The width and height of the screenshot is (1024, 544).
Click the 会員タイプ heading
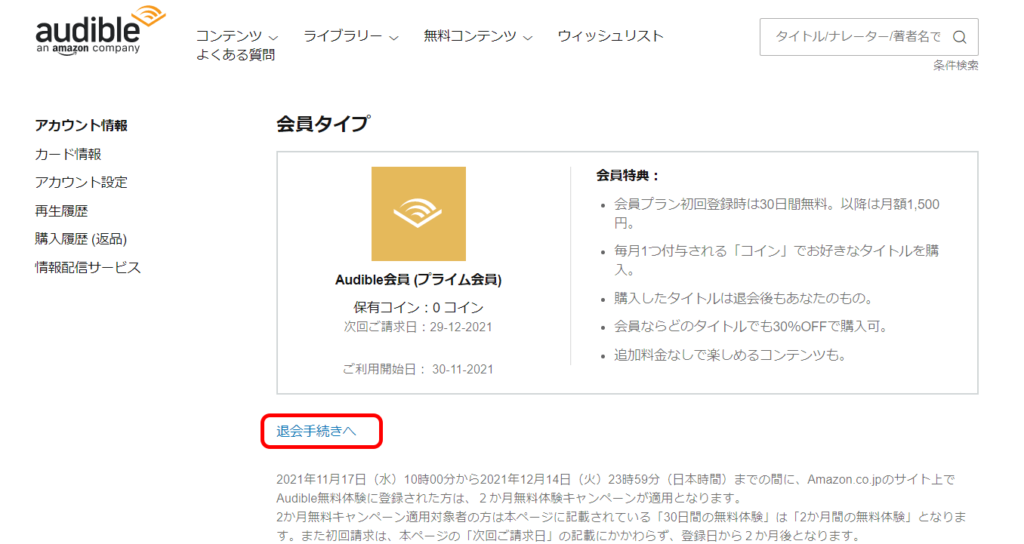coord(323,123)
